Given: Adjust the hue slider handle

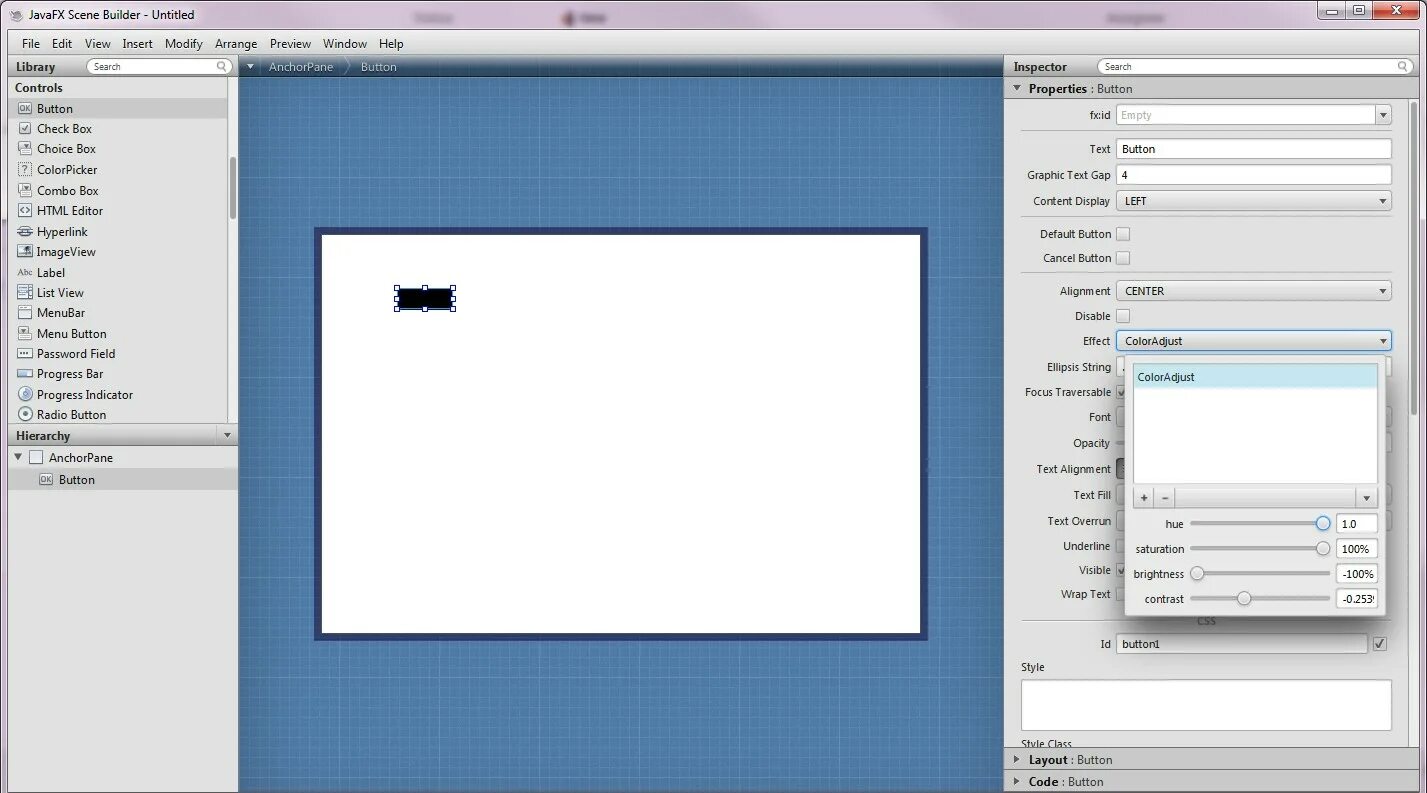Looking at the screenshot, I should (1323, 523).
